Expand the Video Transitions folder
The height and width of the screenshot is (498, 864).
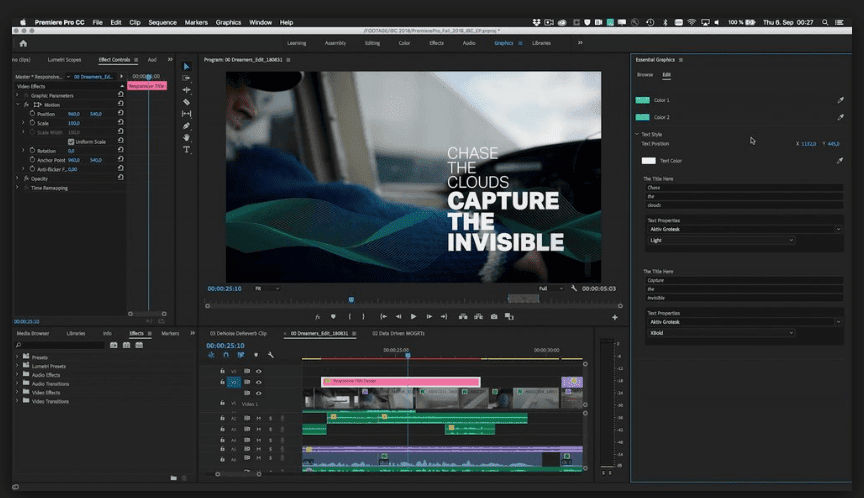(x=18, y=401)
